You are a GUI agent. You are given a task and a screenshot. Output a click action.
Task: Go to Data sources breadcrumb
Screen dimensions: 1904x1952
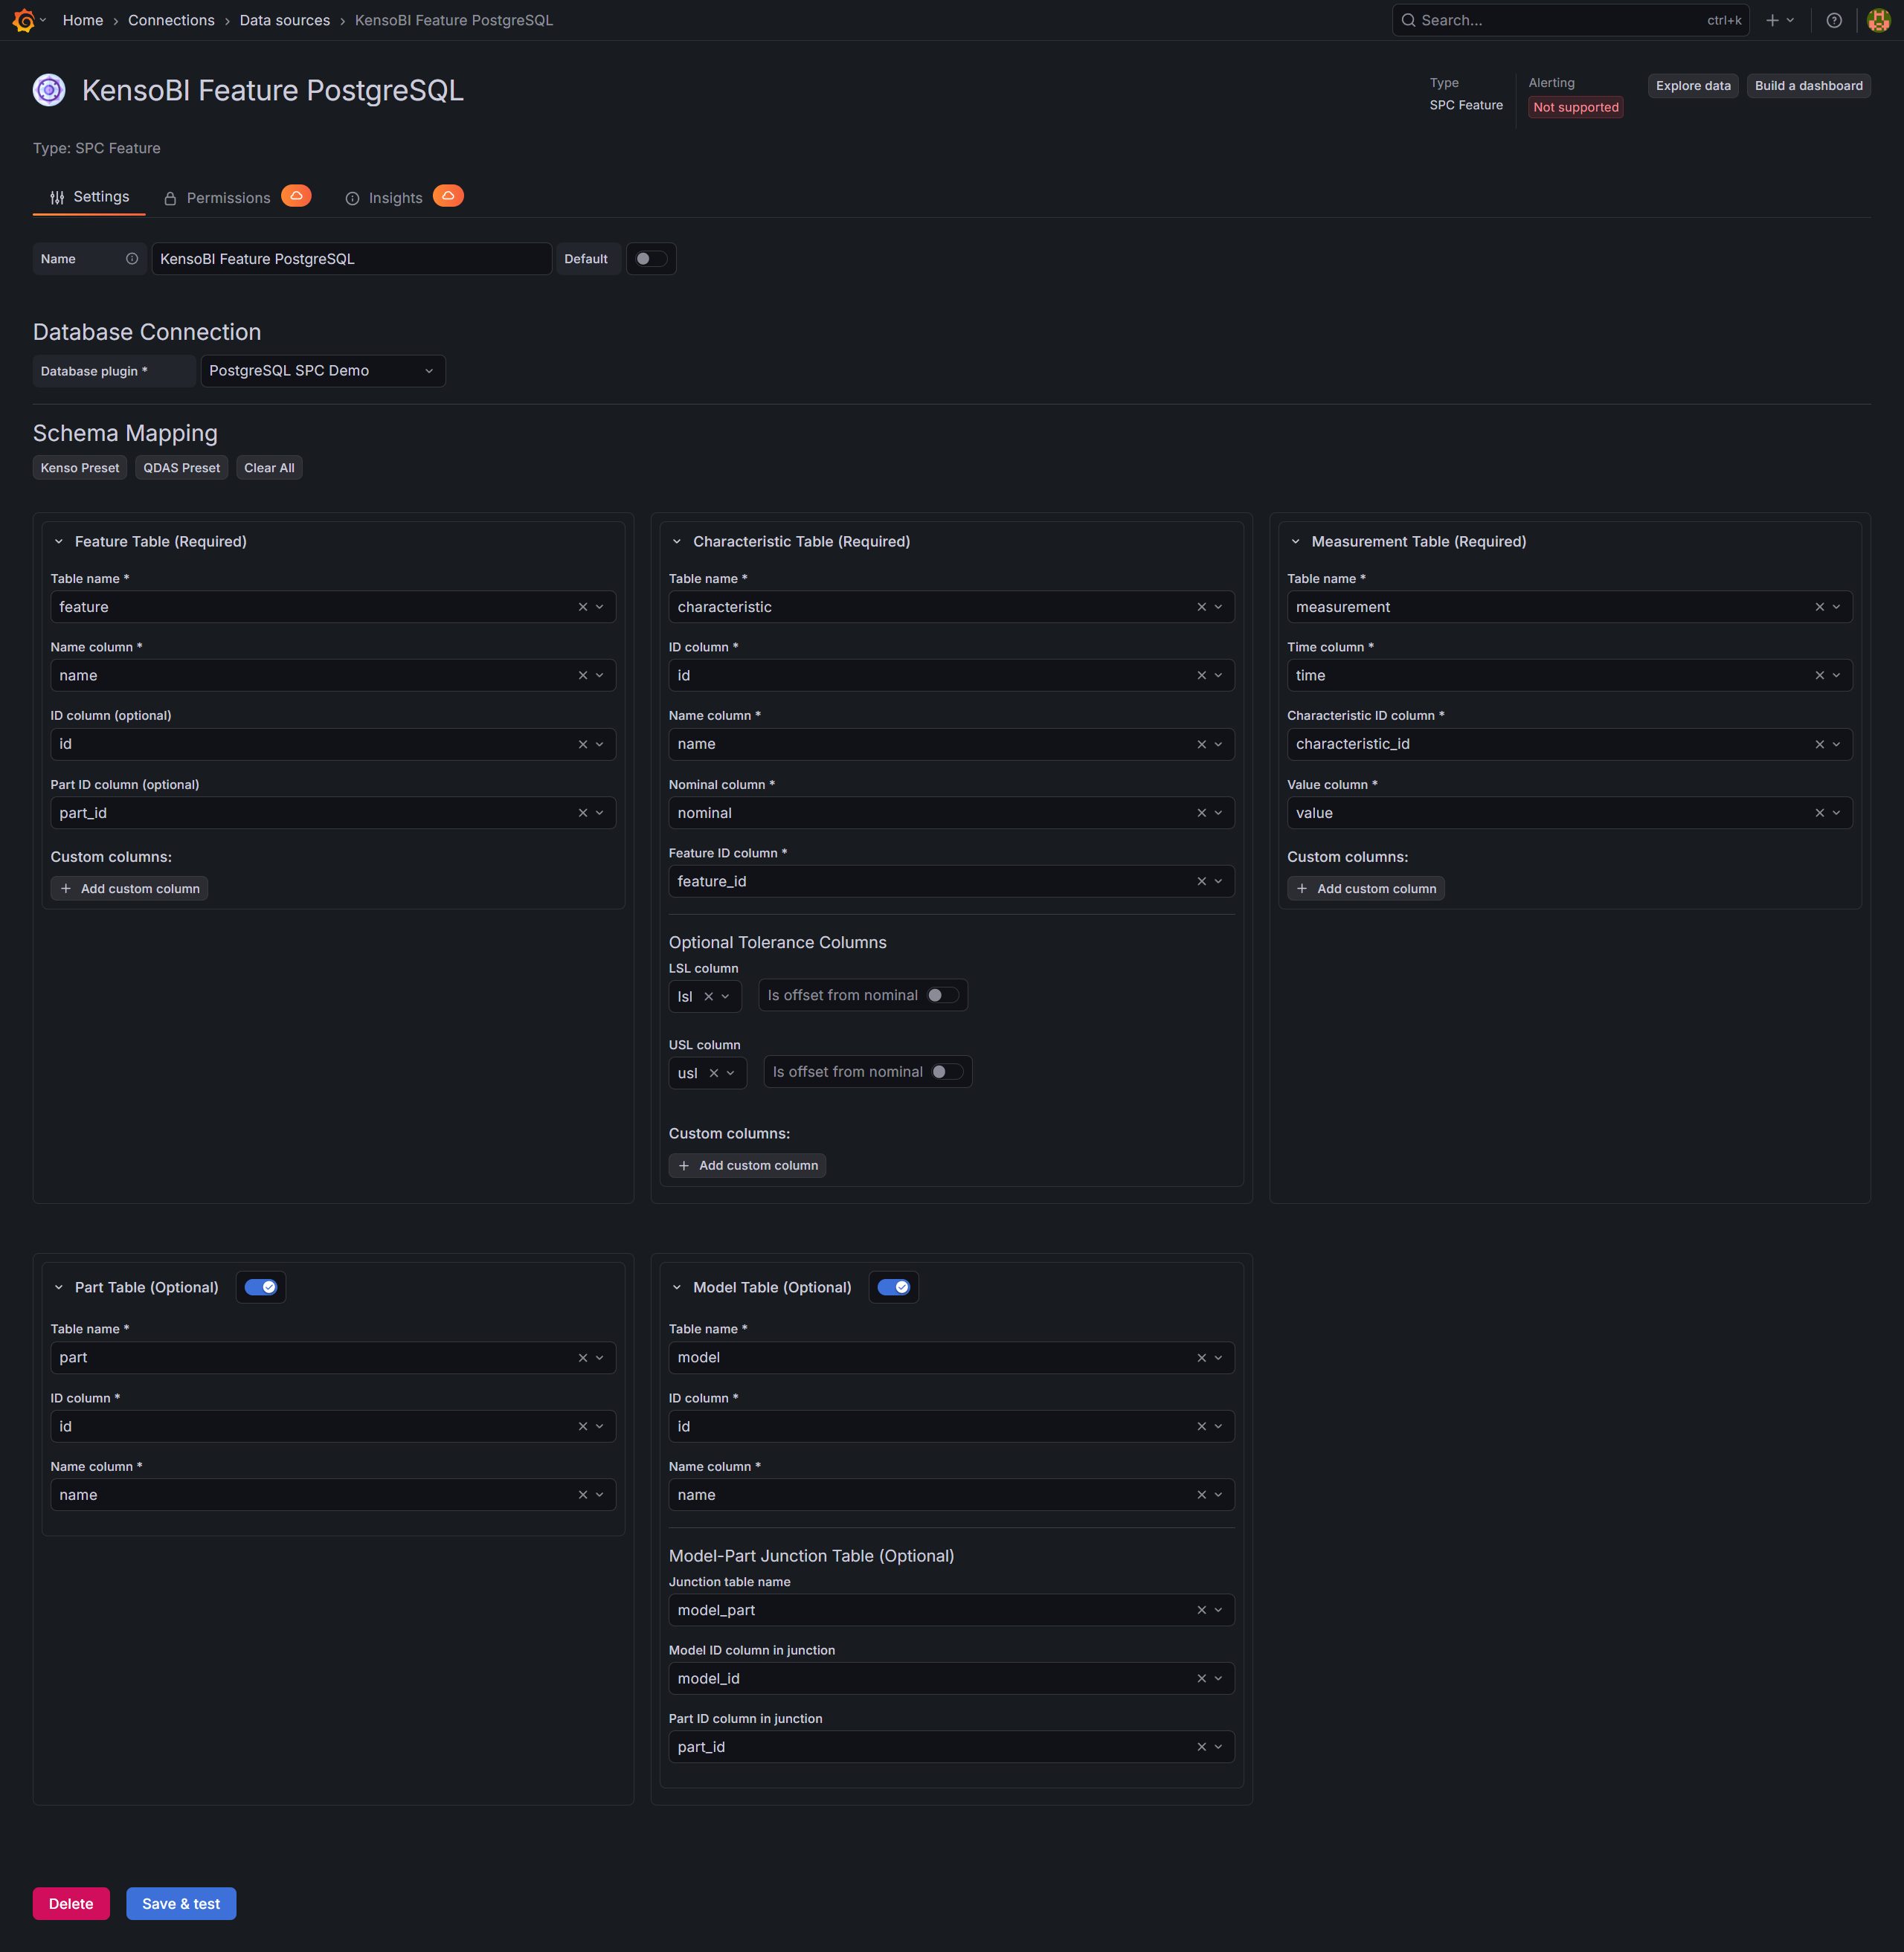coord(284,20)
